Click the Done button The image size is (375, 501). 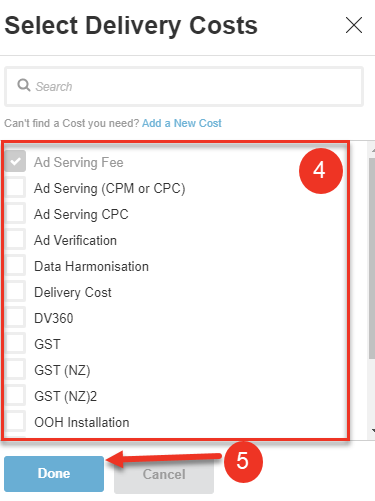[x=54, y=474]
